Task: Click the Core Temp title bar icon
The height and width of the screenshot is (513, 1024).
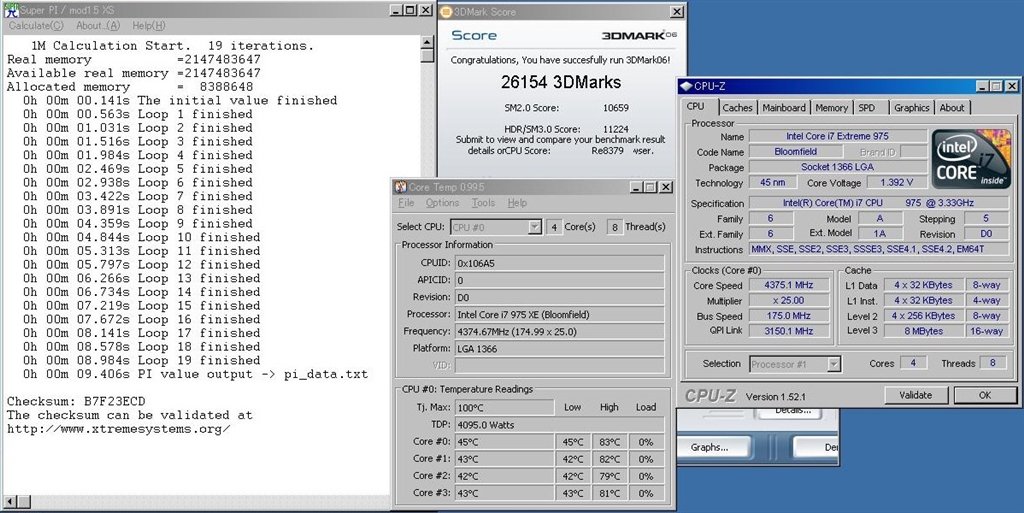Action: click(401, 187)
